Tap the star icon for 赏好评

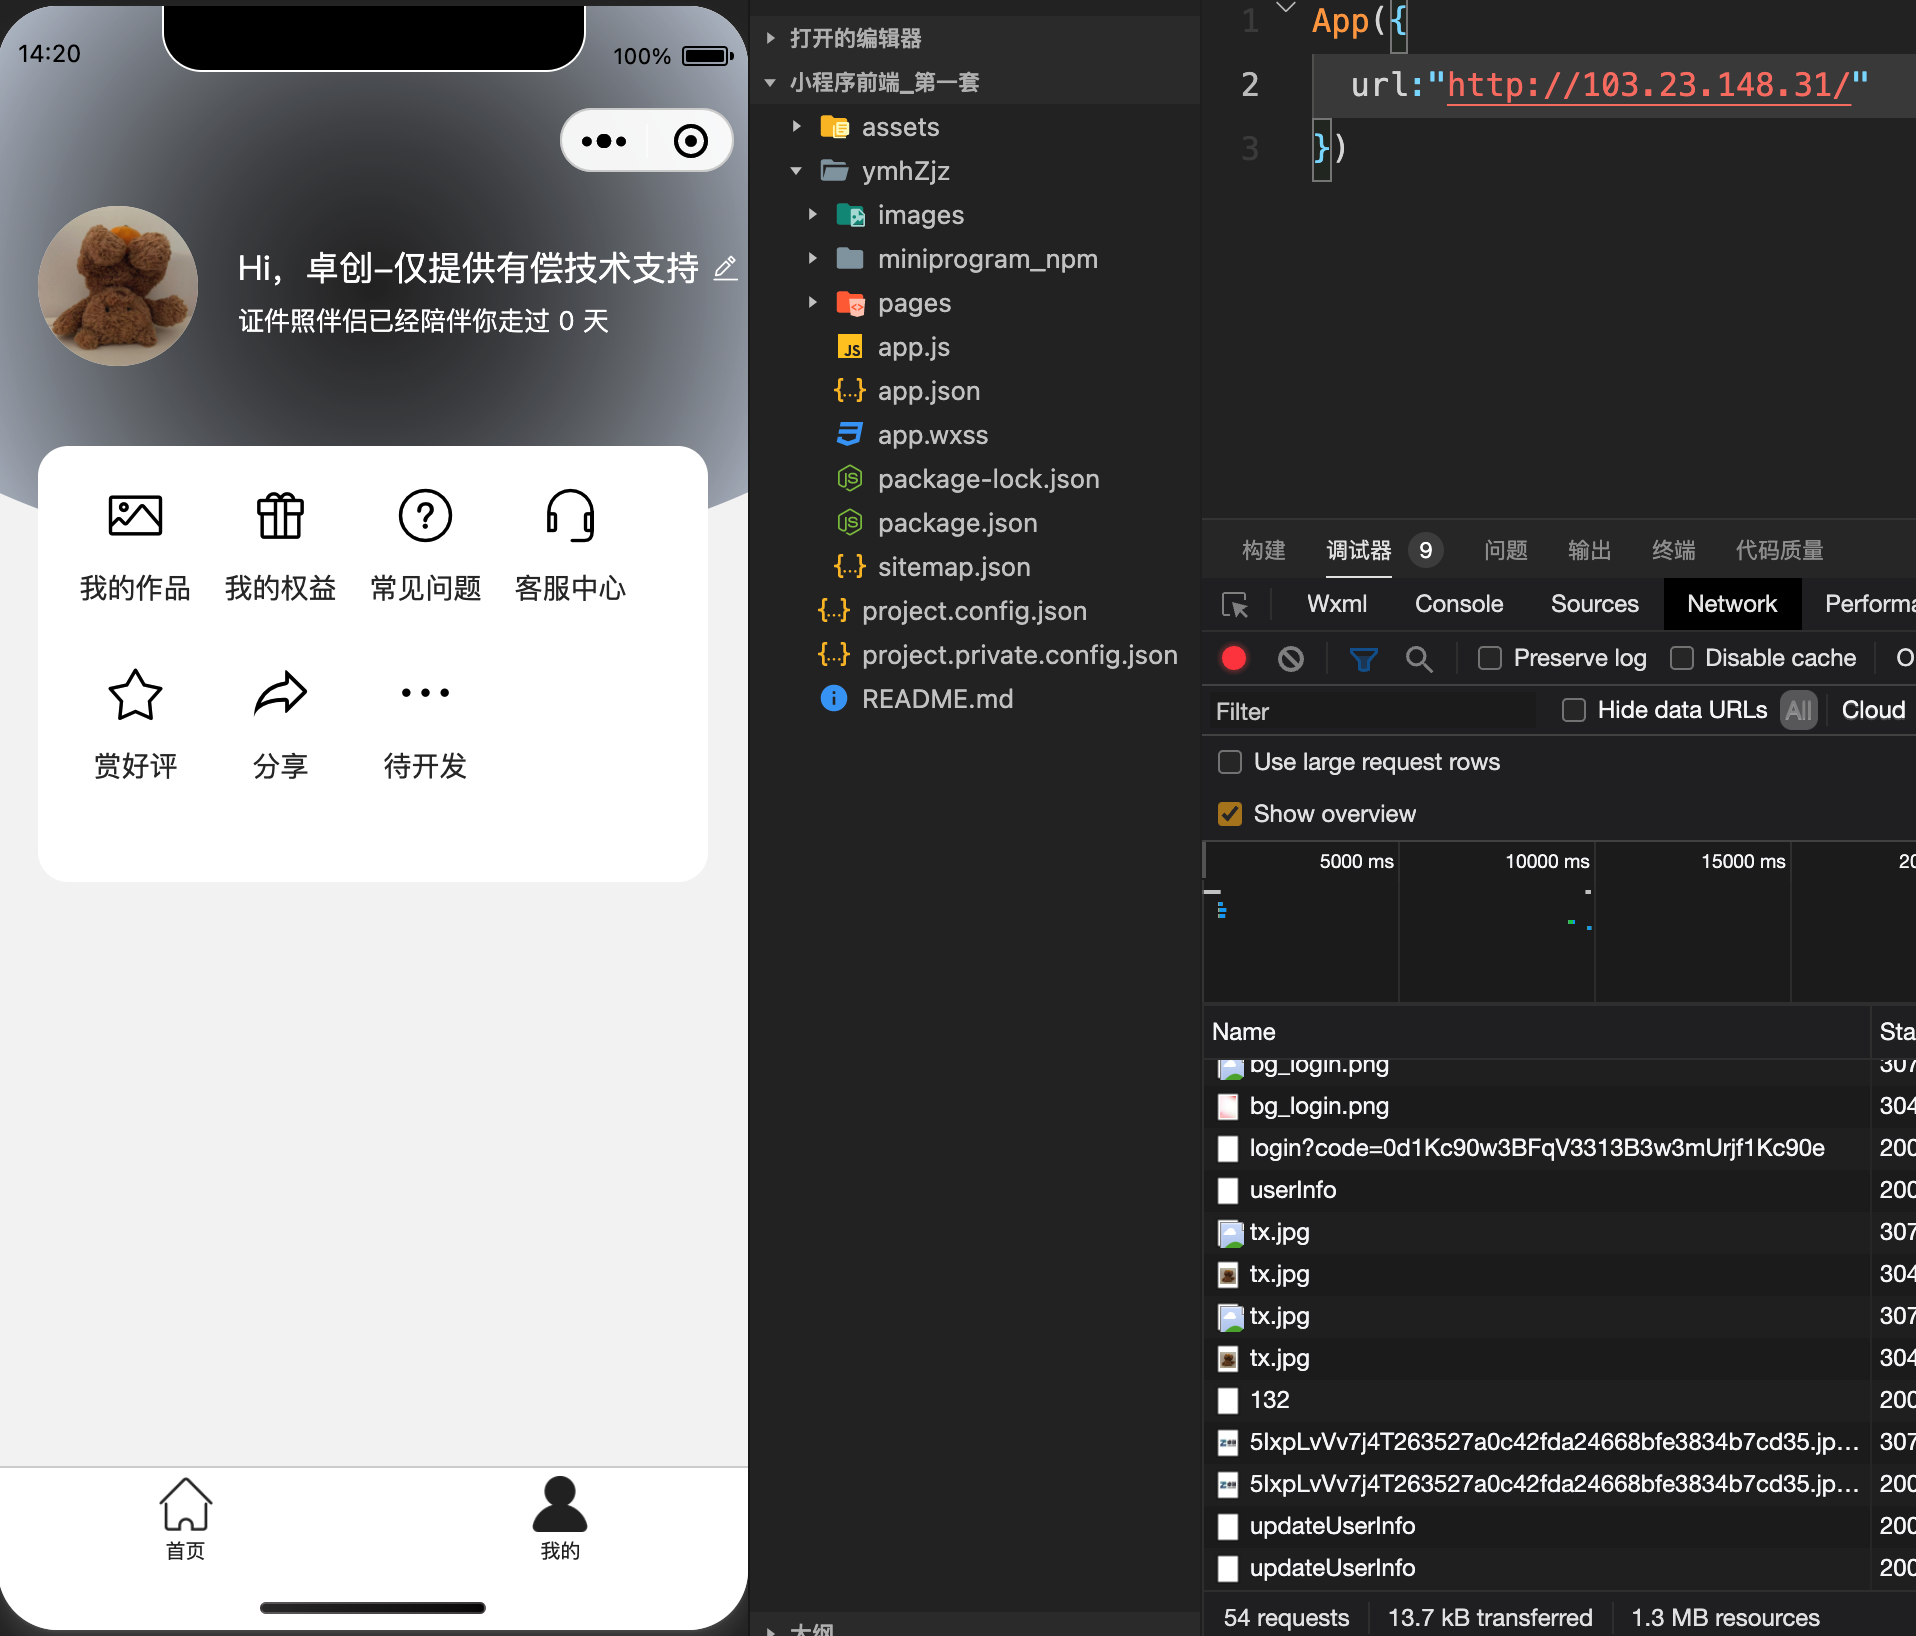135,694
